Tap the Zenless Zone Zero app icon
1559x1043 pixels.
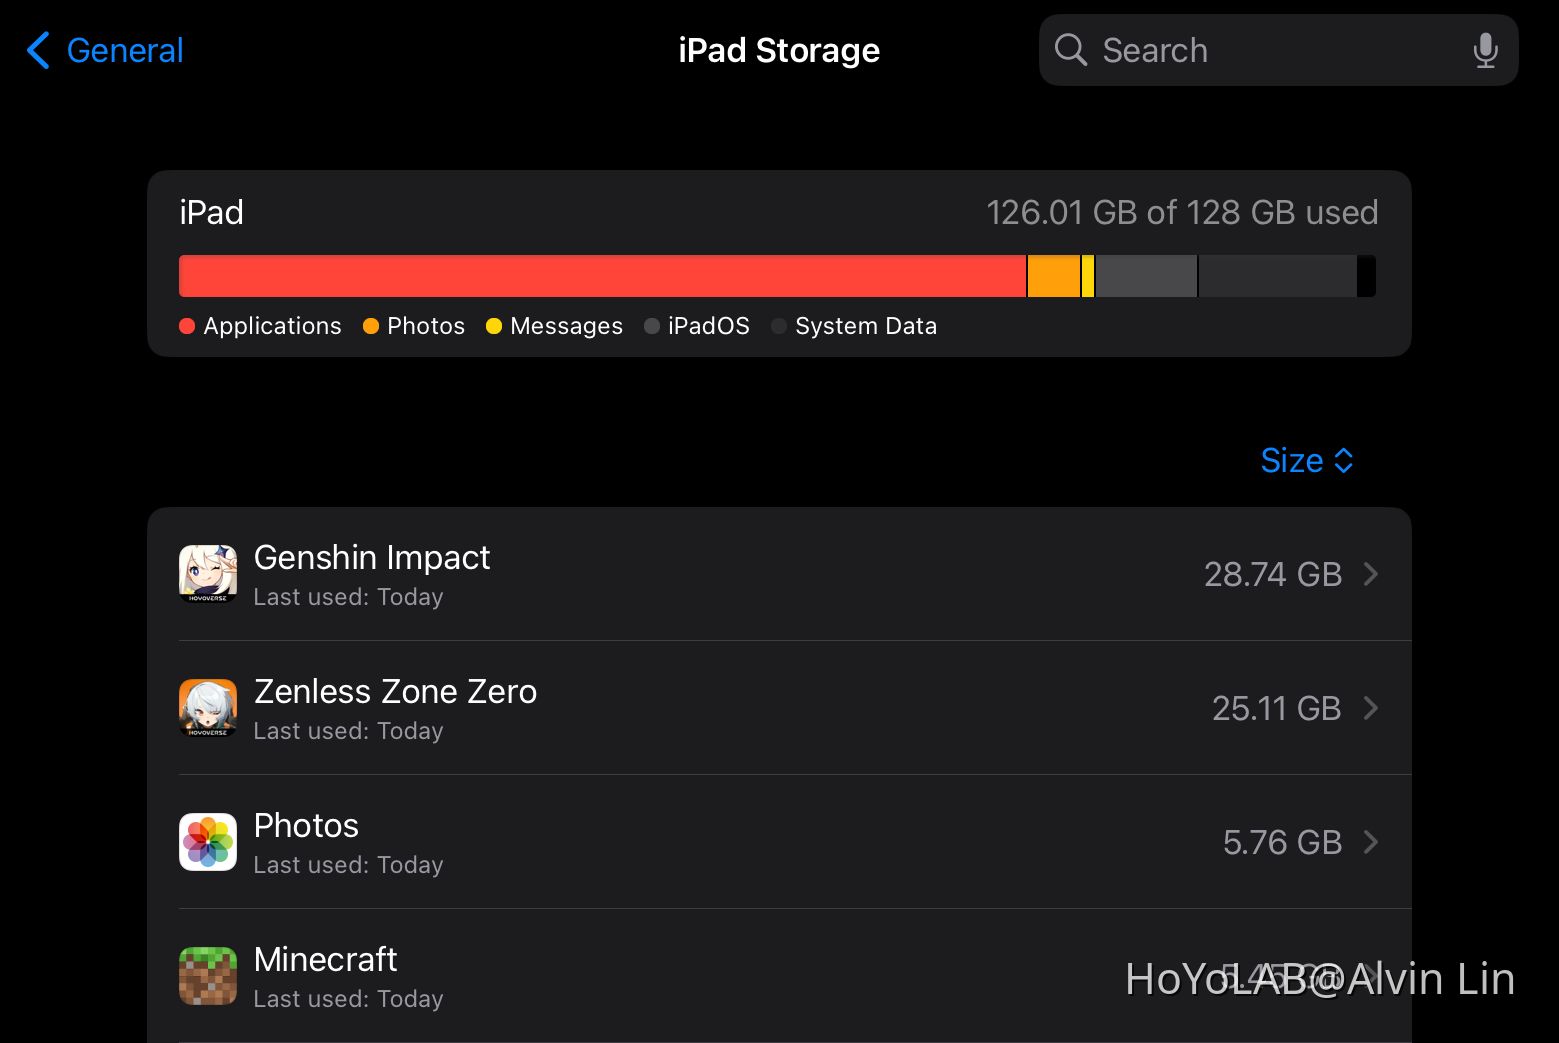tap(208, 708)
